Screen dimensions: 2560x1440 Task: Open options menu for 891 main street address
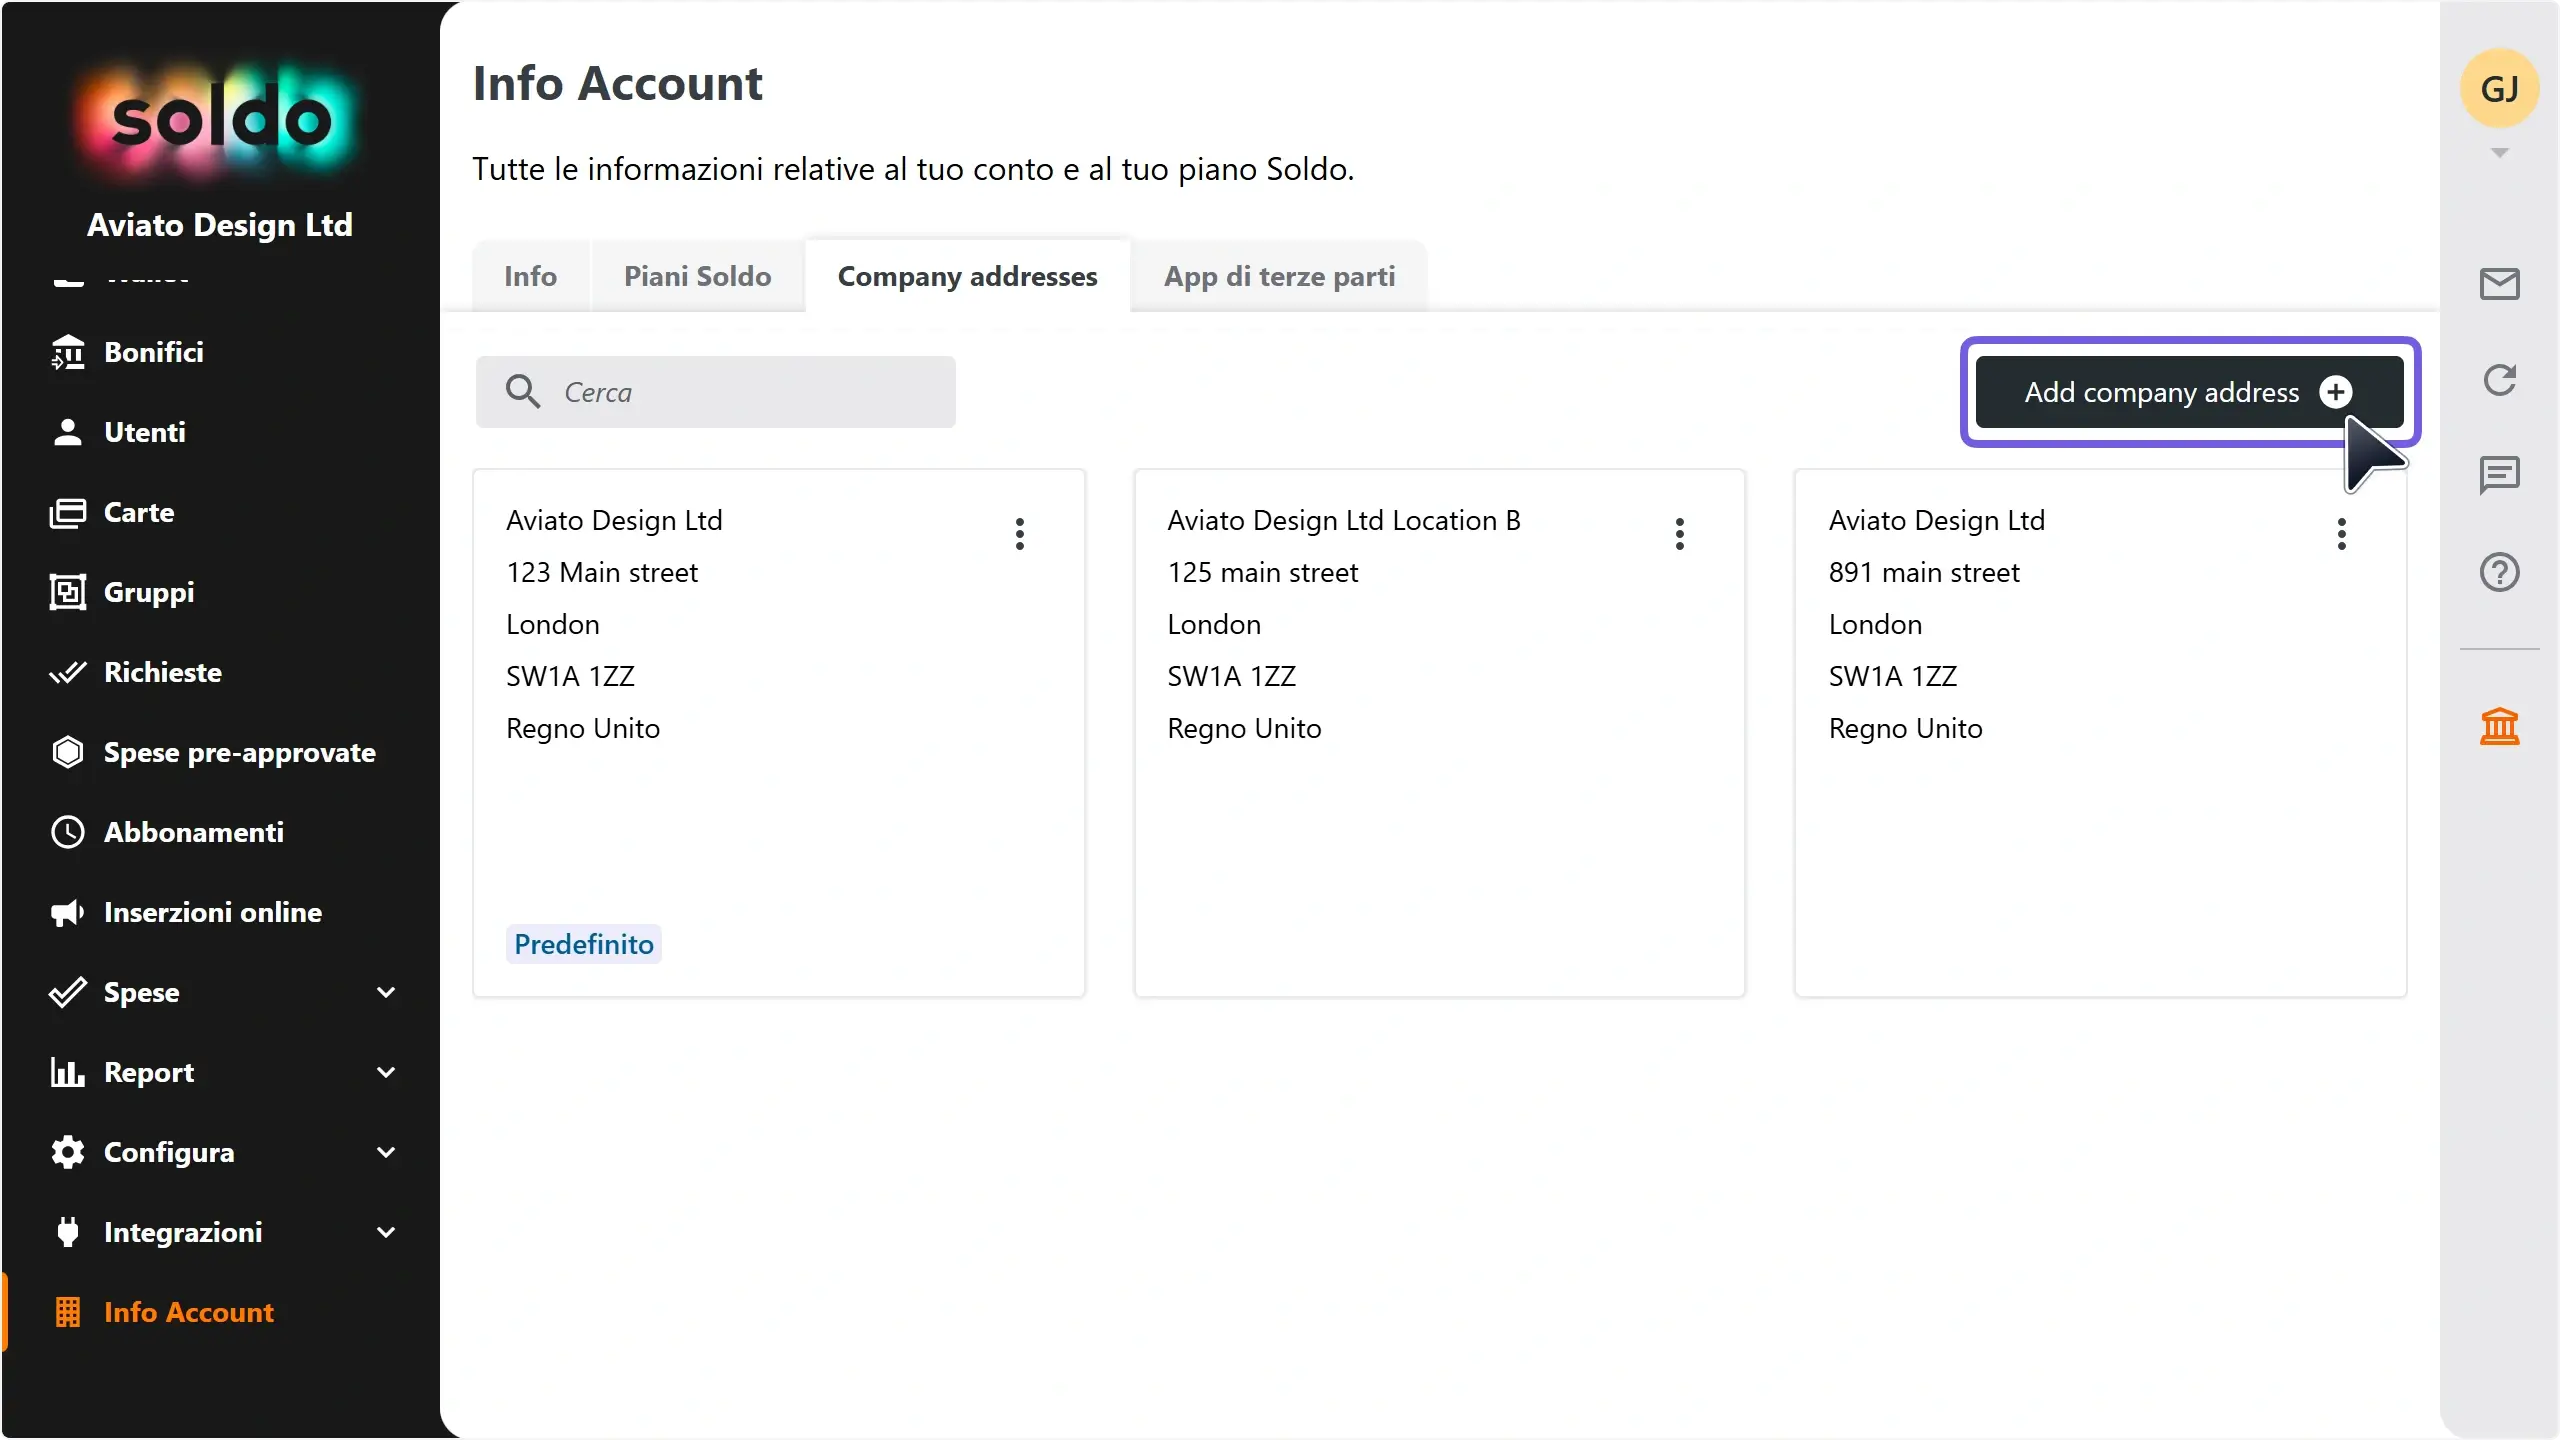[x=2340, y=533]
